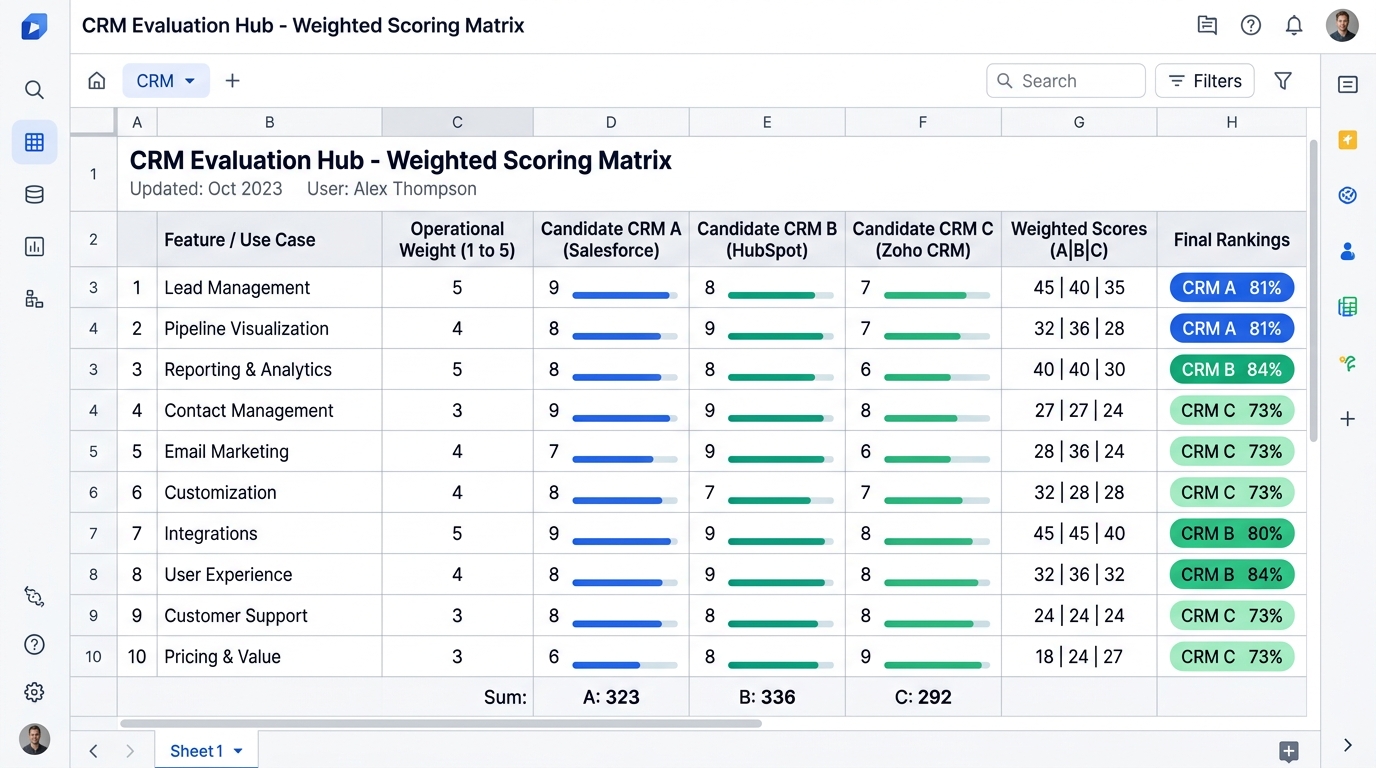This screenshot has width=1376, height=768.
Task: Expand the right side panel chevron
Action: [1348, 745]
